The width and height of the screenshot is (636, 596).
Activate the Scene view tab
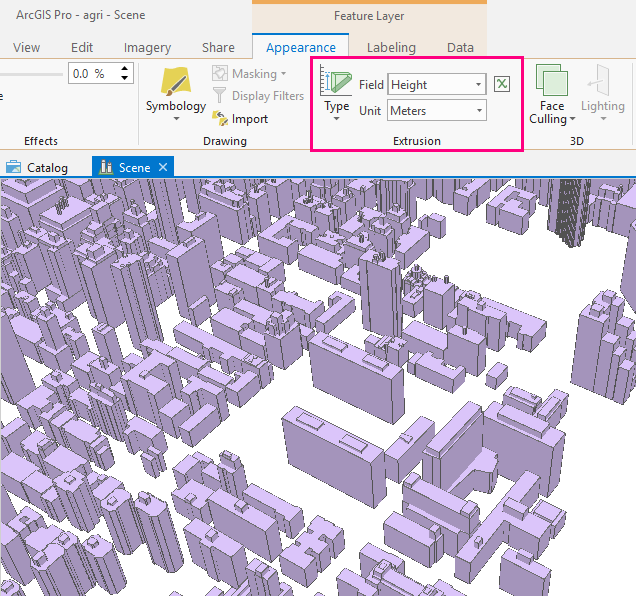click(133, 167)
